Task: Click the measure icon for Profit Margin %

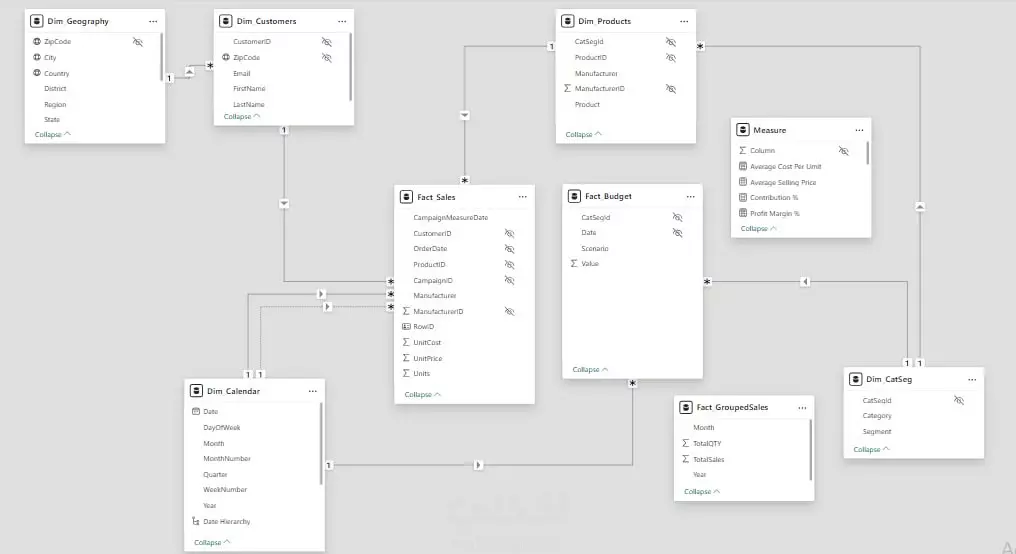Action: coord(743,213)
